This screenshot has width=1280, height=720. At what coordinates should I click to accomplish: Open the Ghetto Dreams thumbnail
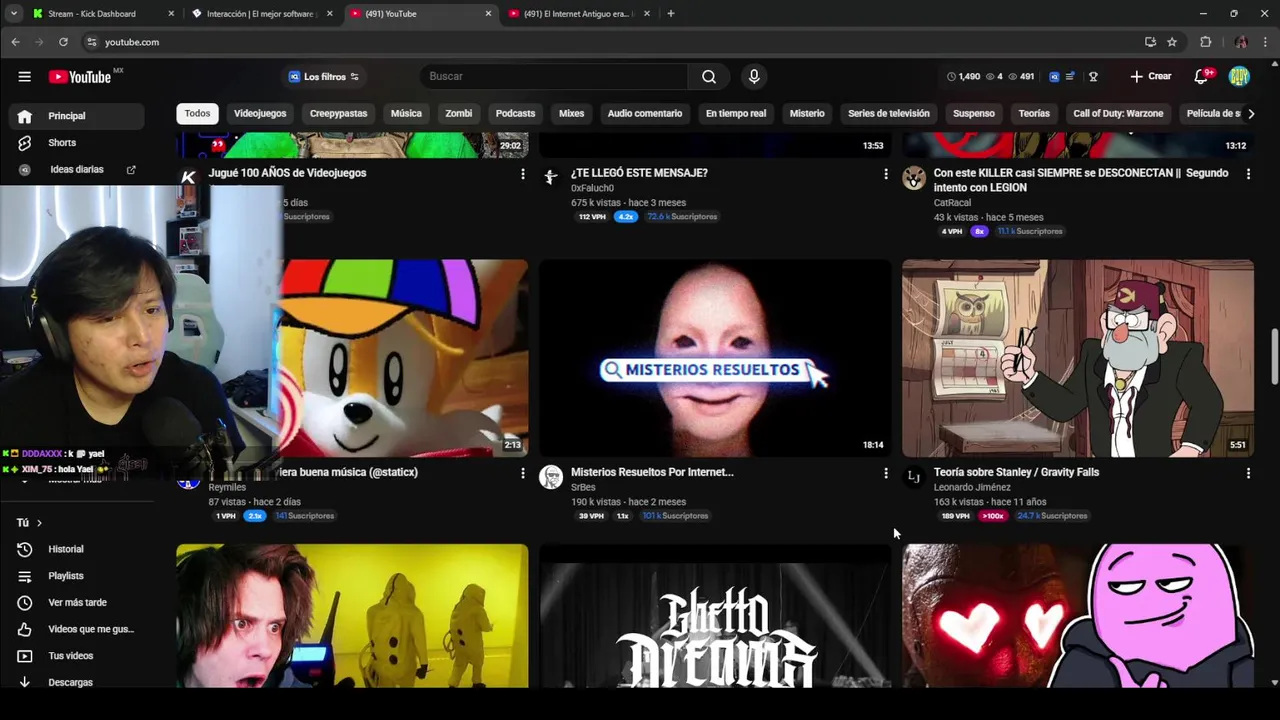click(x=715, y=616)
